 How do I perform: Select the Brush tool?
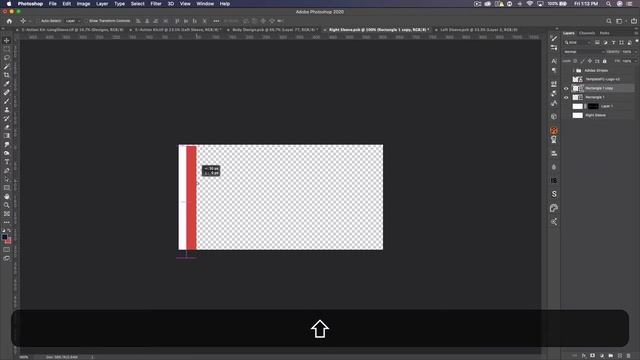click(x=7, y=101)
